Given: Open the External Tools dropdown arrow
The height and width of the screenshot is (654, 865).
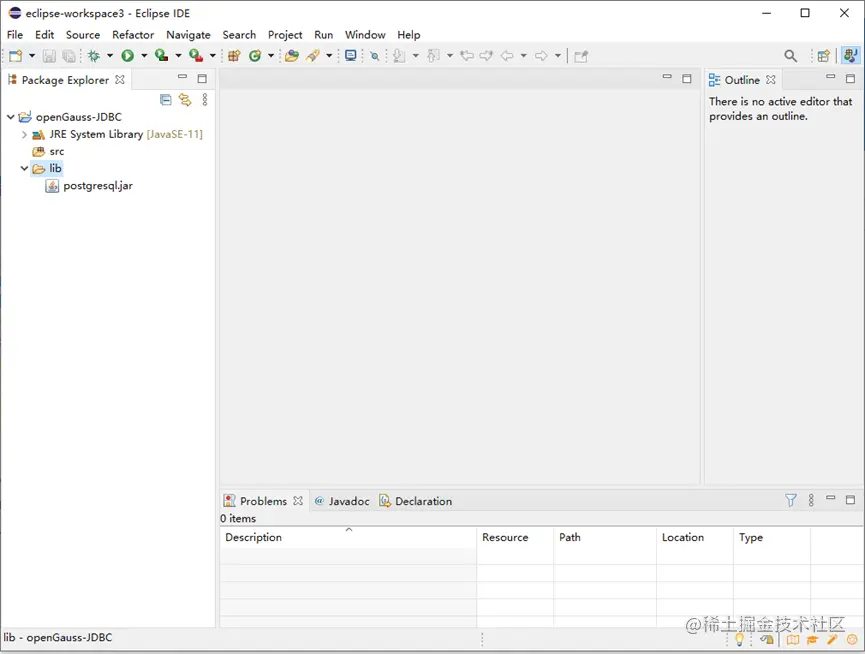Looking at the screenshot, I should [x=212, y=56].
